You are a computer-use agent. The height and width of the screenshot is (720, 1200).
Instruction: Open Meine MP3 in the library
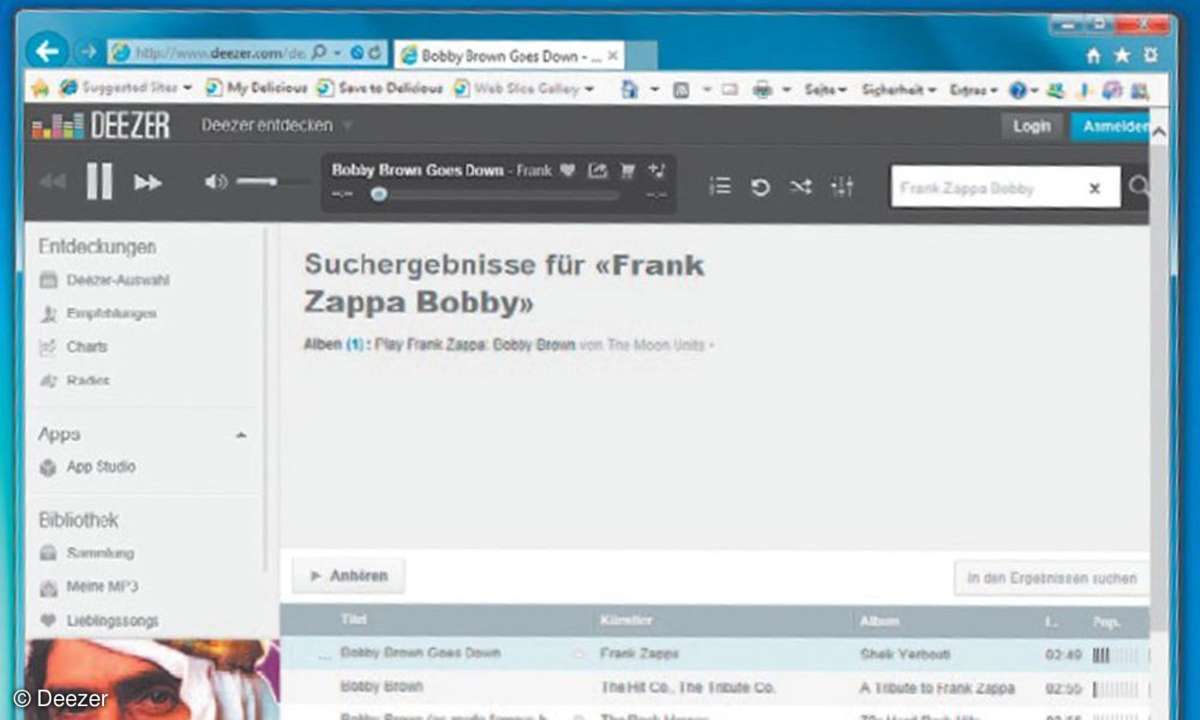(88, 587)
